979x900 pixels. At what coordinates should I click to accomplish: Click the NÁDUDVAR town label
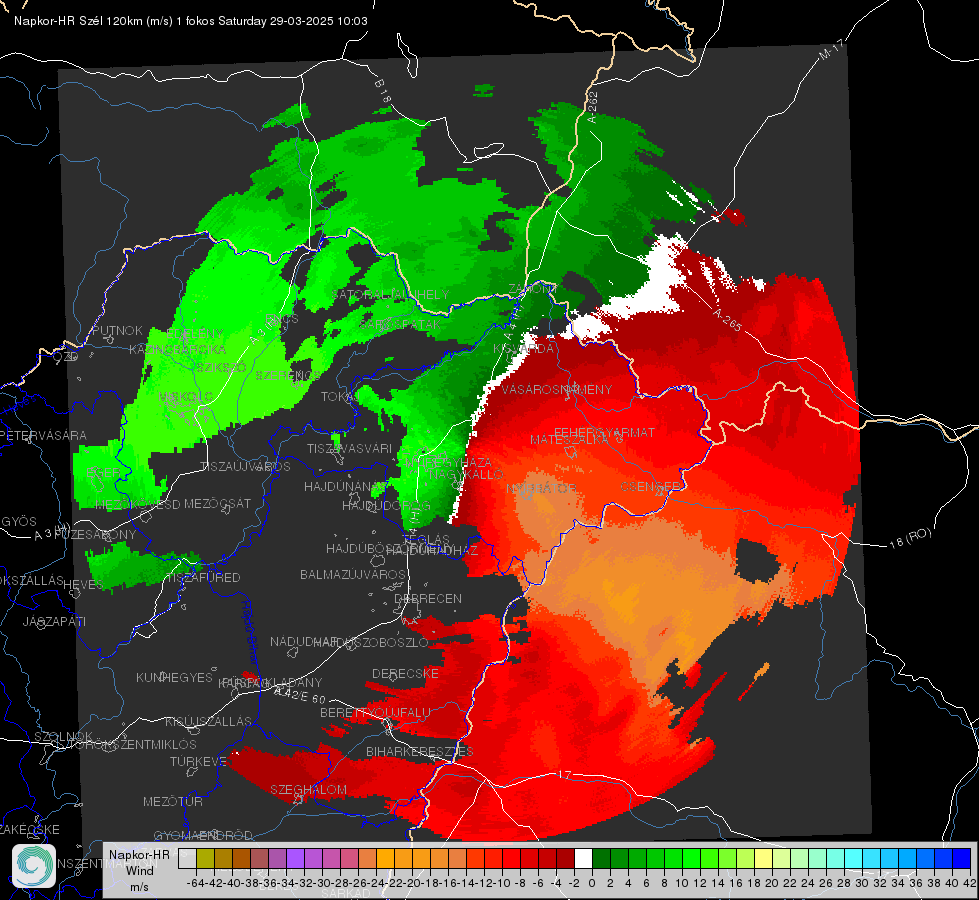[x=303, y=641]
